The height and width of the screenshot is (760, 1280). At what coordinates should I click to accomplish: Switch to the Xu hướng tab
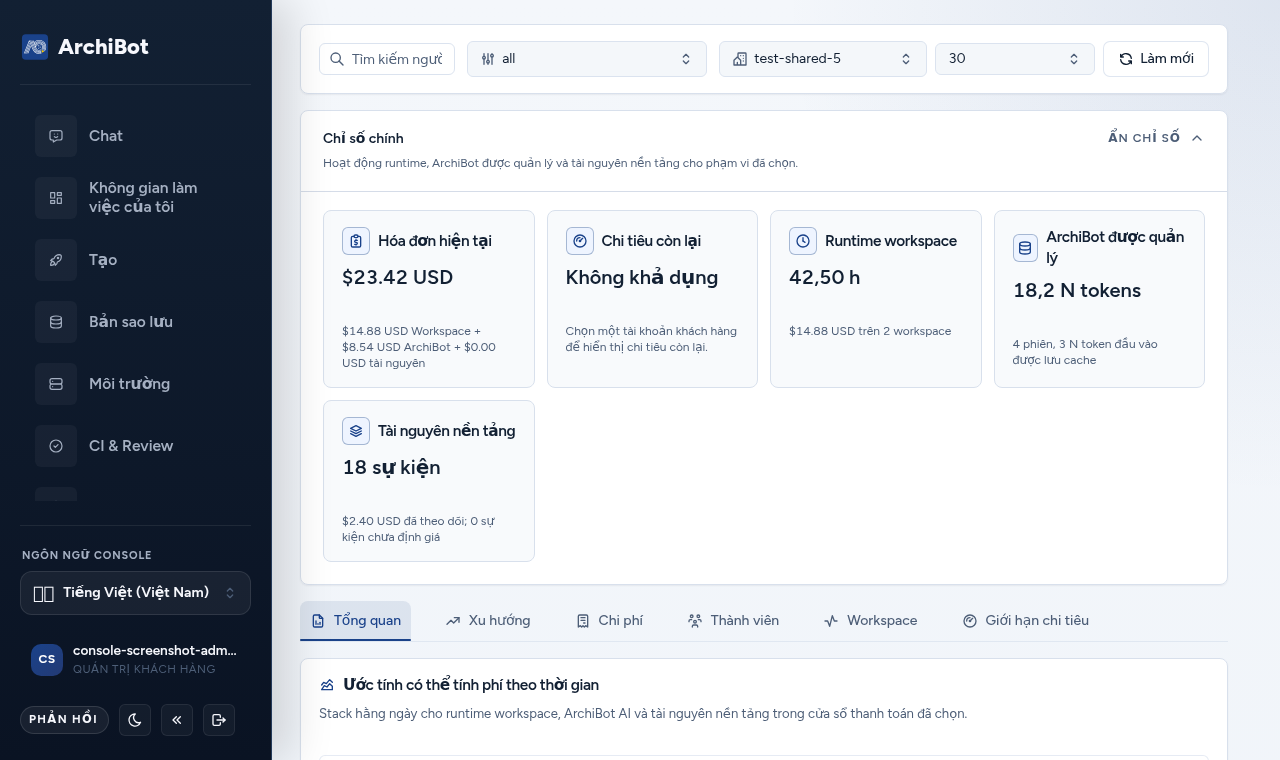pyautogui.click(x=488, y=621)
